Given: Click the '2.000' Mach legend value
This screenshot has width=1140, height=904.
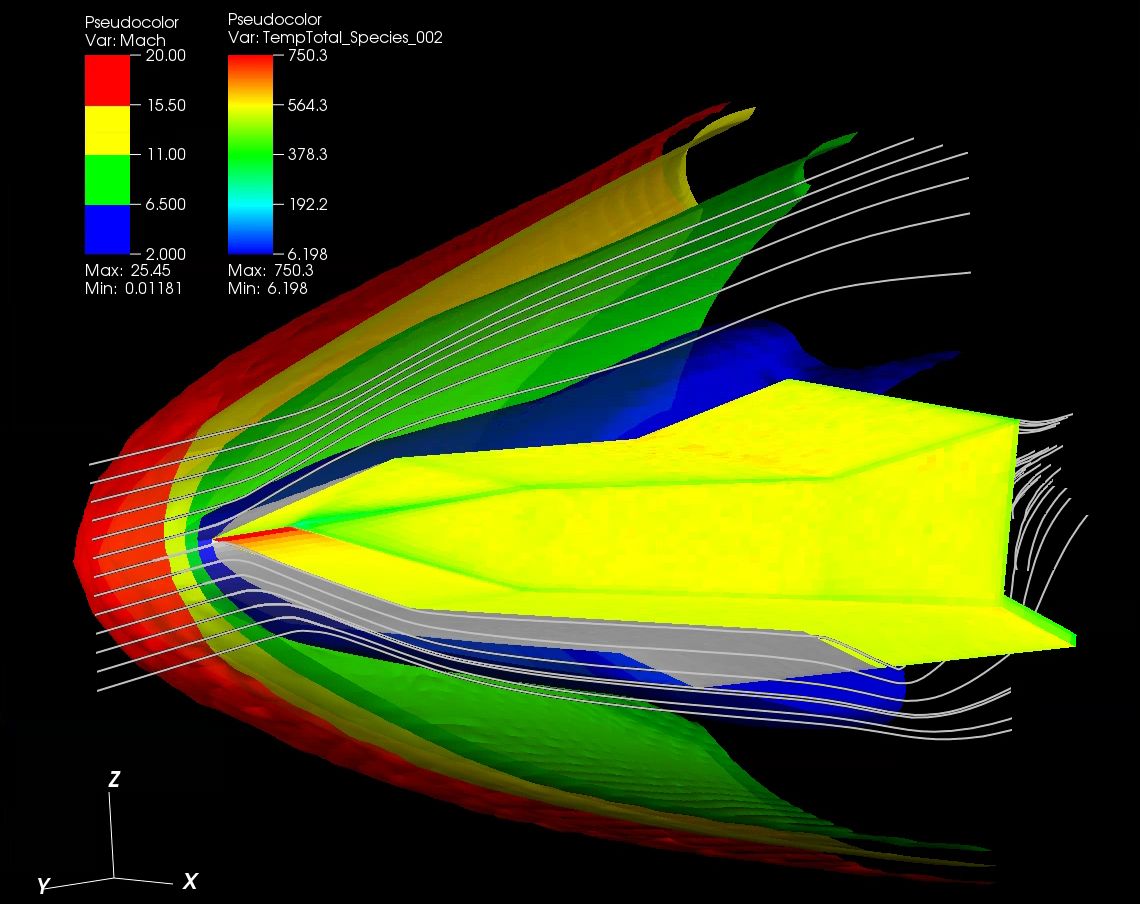Looking at the screenshot, I should pos(165,254).
